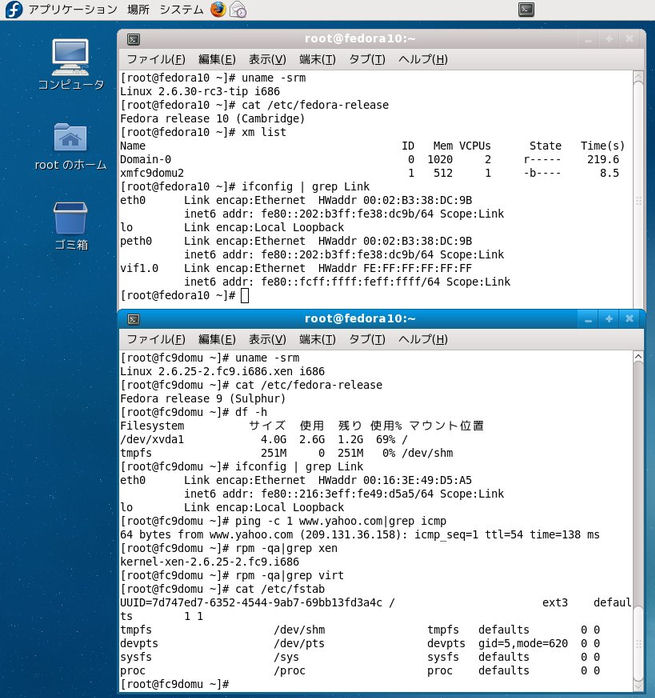Minimize the lower root@fedora10 terminal window

click(588, 319)
